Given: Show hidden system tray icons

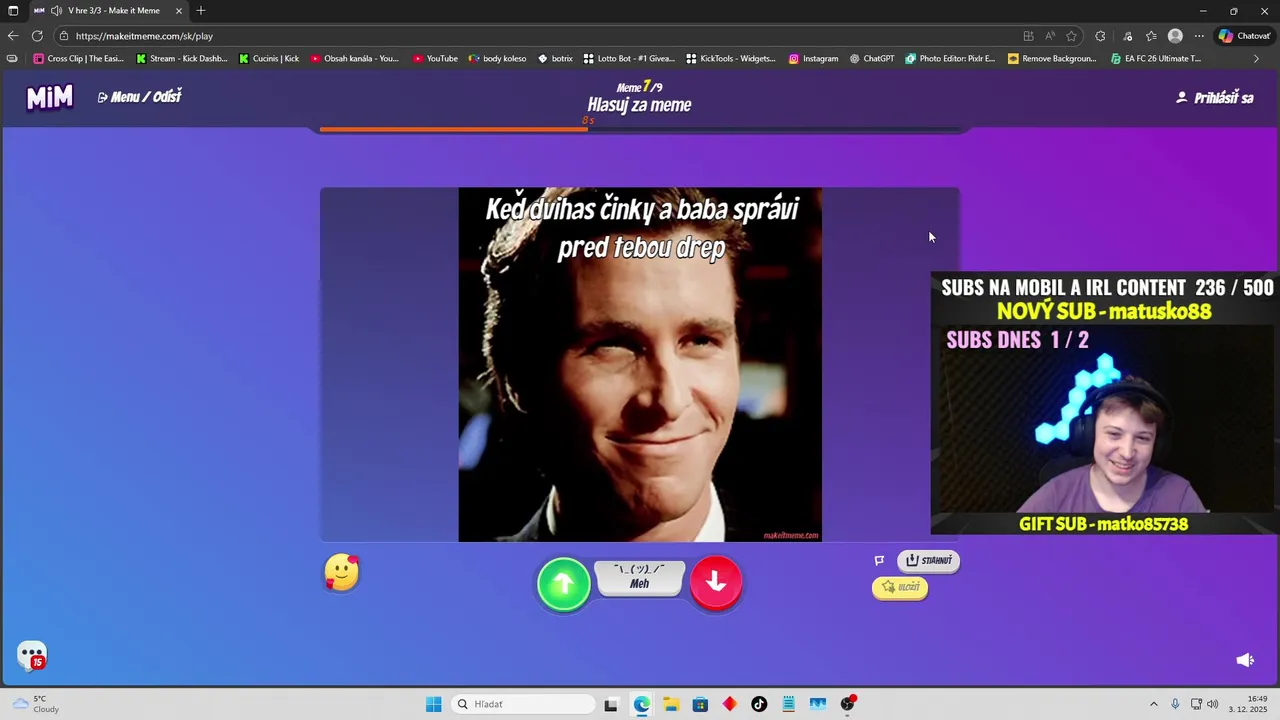Looking at the screenshot, I should (1153, 704).
